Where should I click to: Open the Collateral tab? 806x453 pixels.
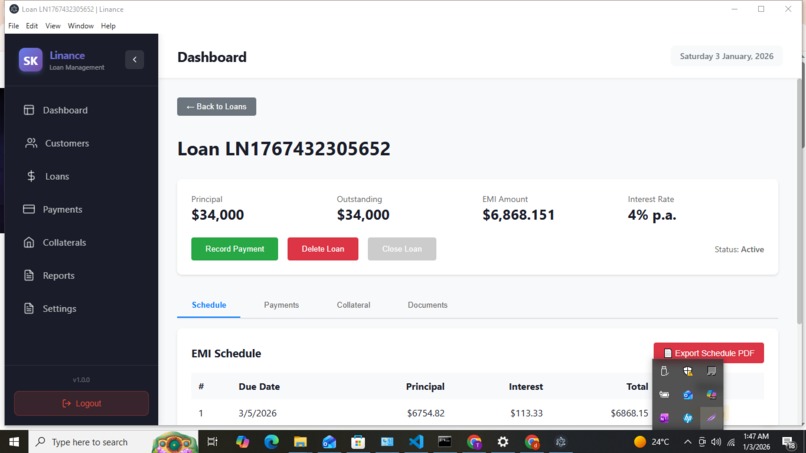click(x=353, y=305)
